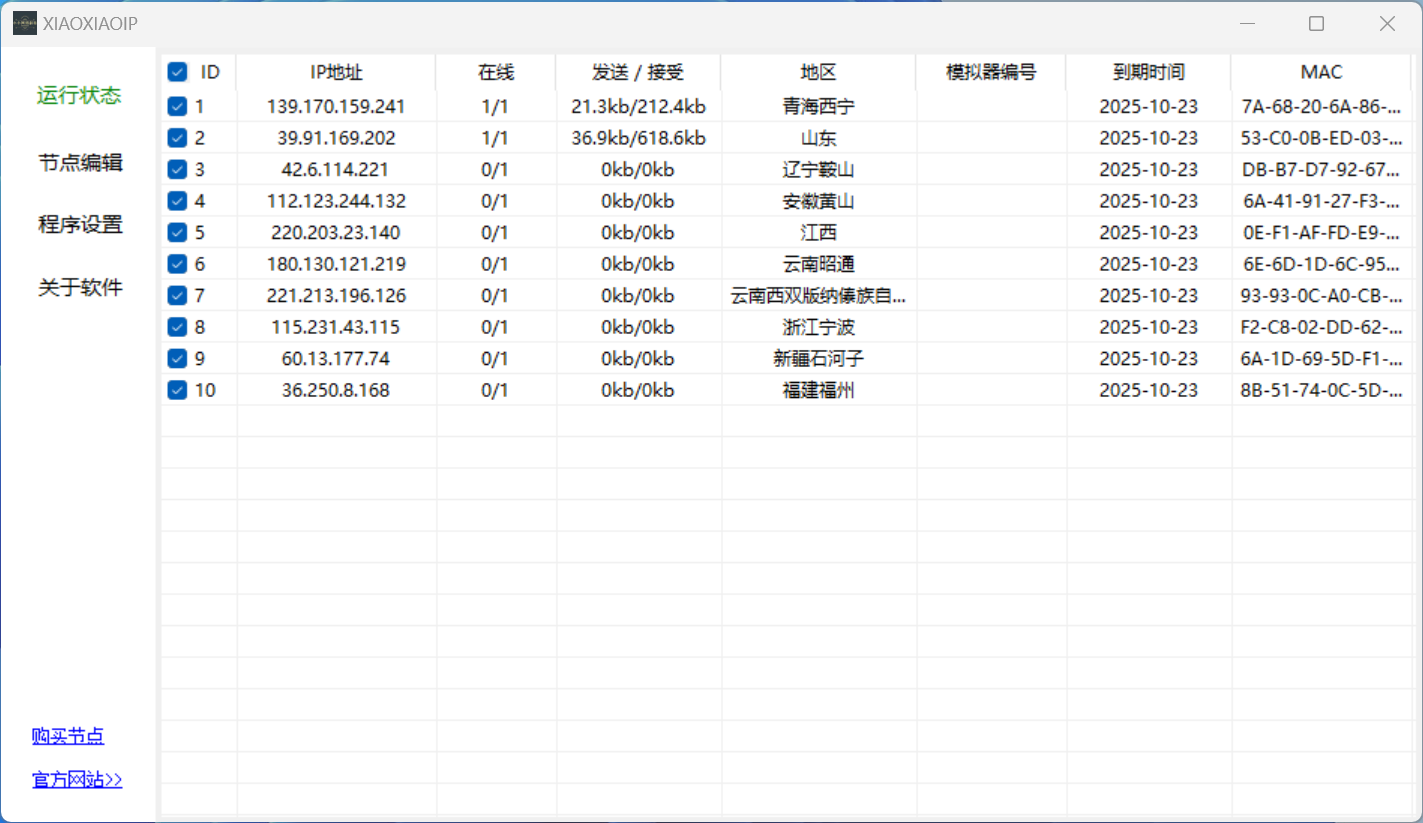Toggle checkbox for node ID 10
The height and width of the screenshot is (823, 1423).
177,390
